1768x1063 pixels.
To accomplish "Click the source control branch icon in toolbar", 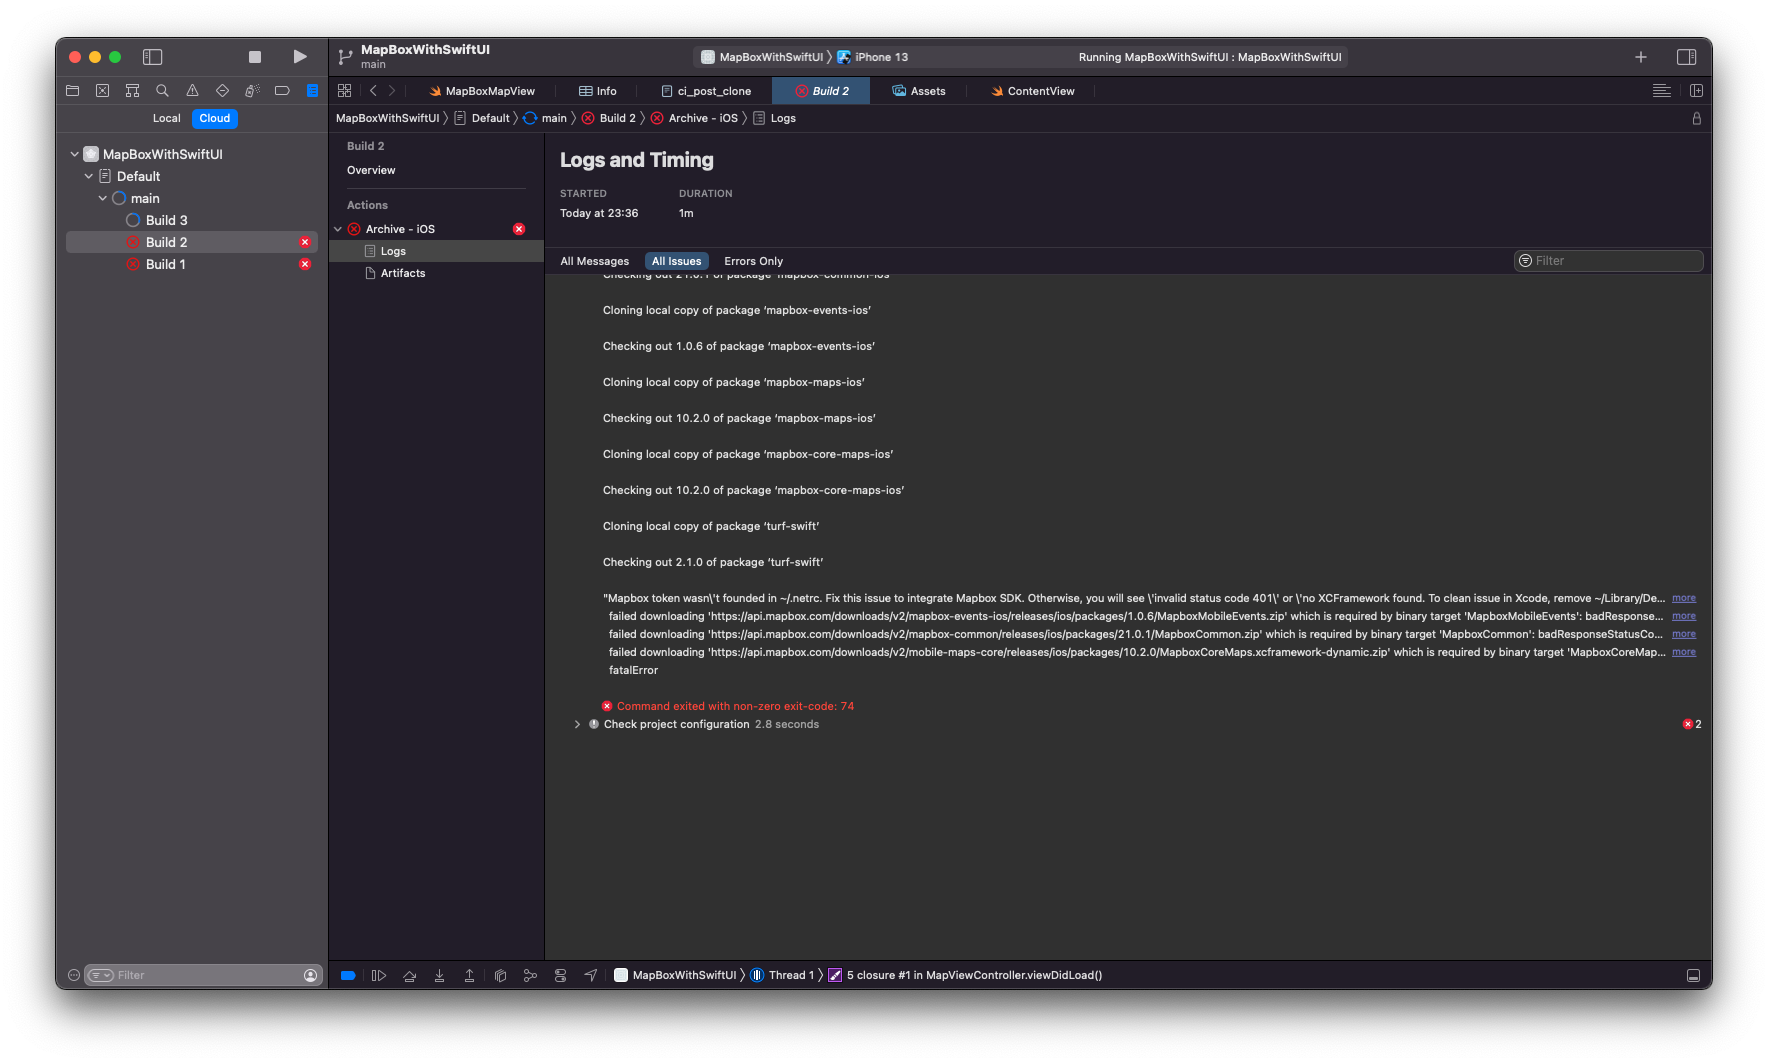I will (345, 57).
